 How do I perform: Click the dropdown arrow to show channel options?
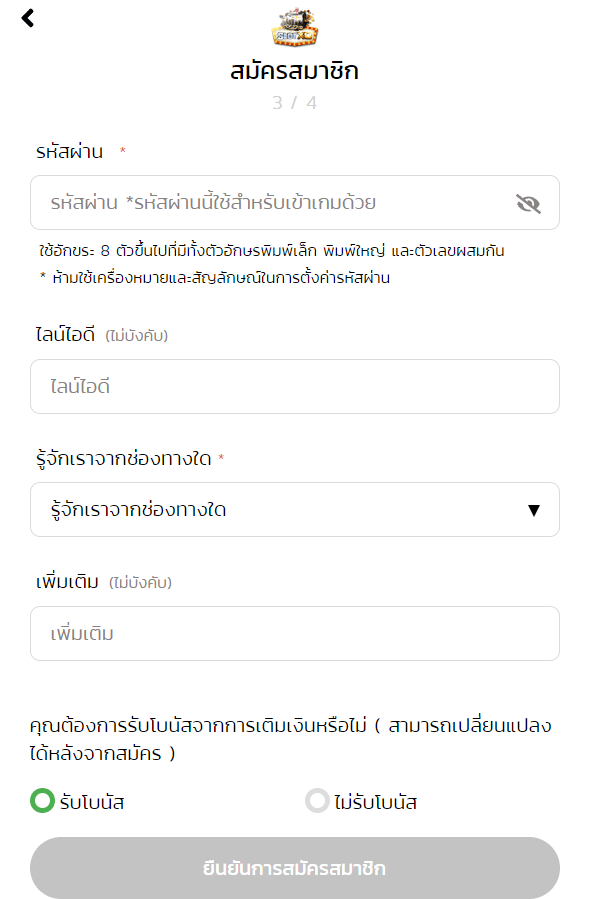point(534,510)
